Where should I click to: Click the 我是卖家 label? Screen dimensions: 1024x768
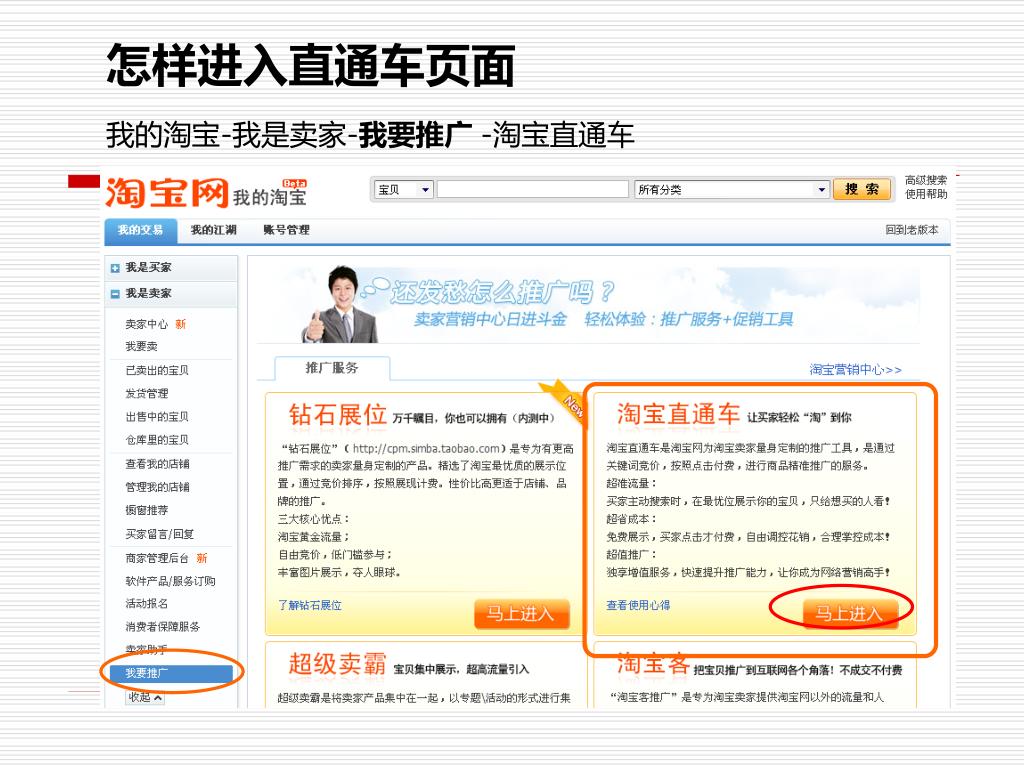(148, 294)
